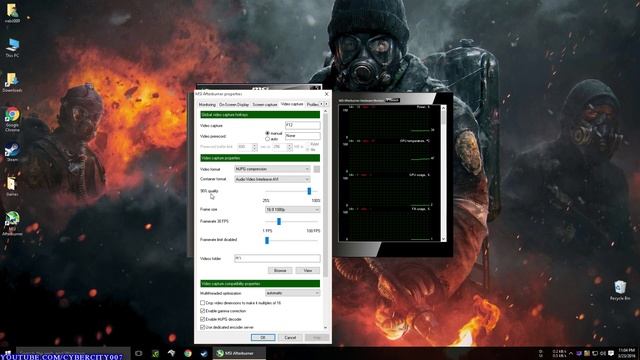Viewport: 640px width, 360px height.
Task: Open the Screen capture tab
Action: coord(265,105)
